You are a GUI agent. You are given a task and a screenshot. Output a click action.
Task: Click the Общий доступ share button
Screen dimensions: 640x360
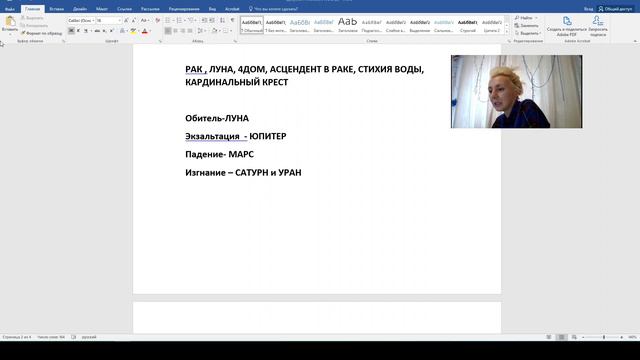[616, 9]
